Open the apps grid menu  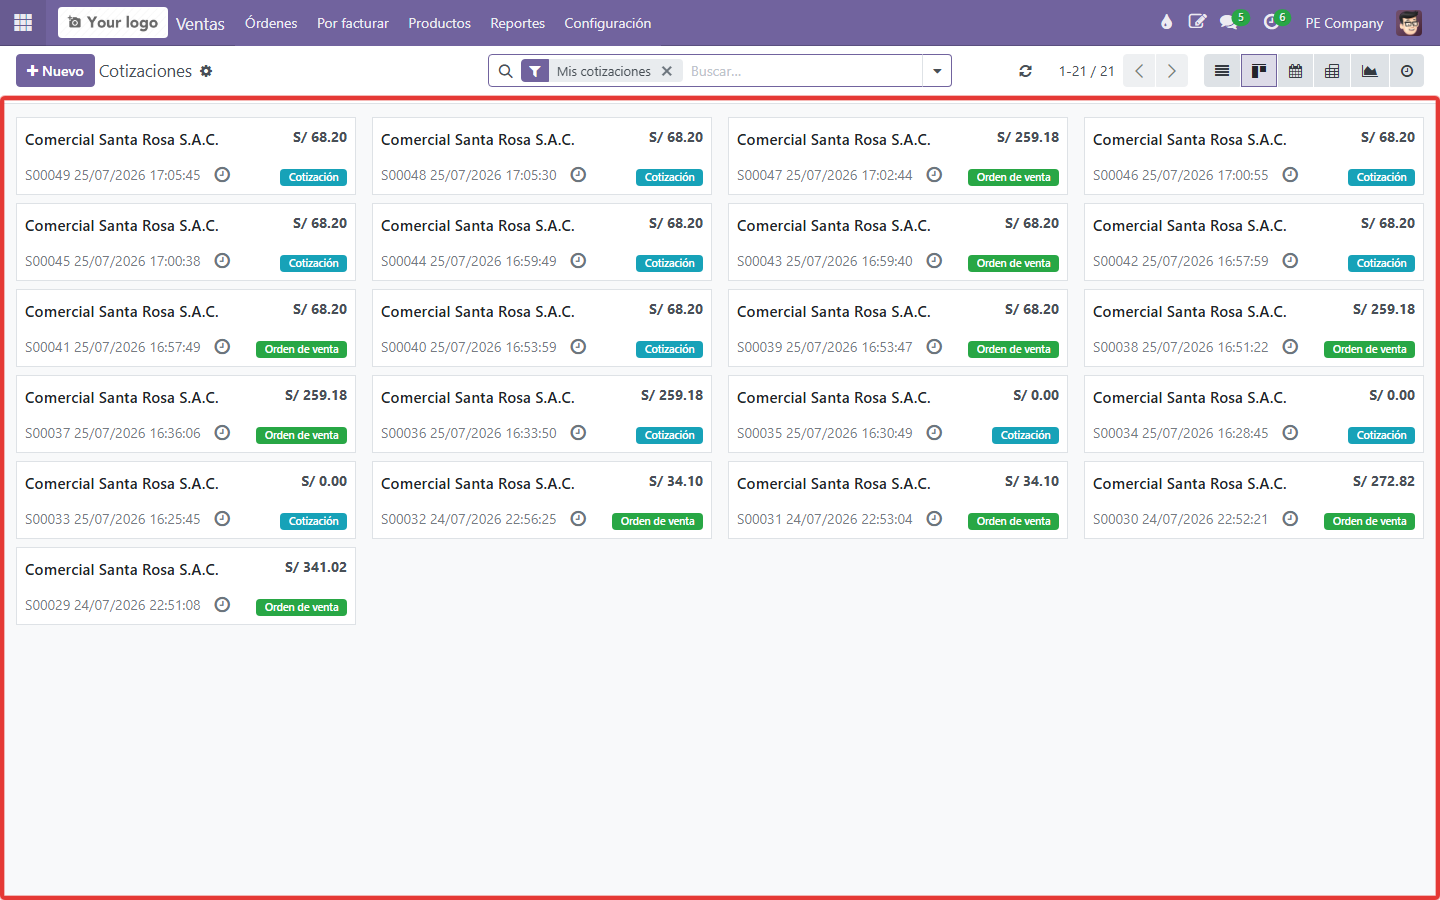[23, 22]
